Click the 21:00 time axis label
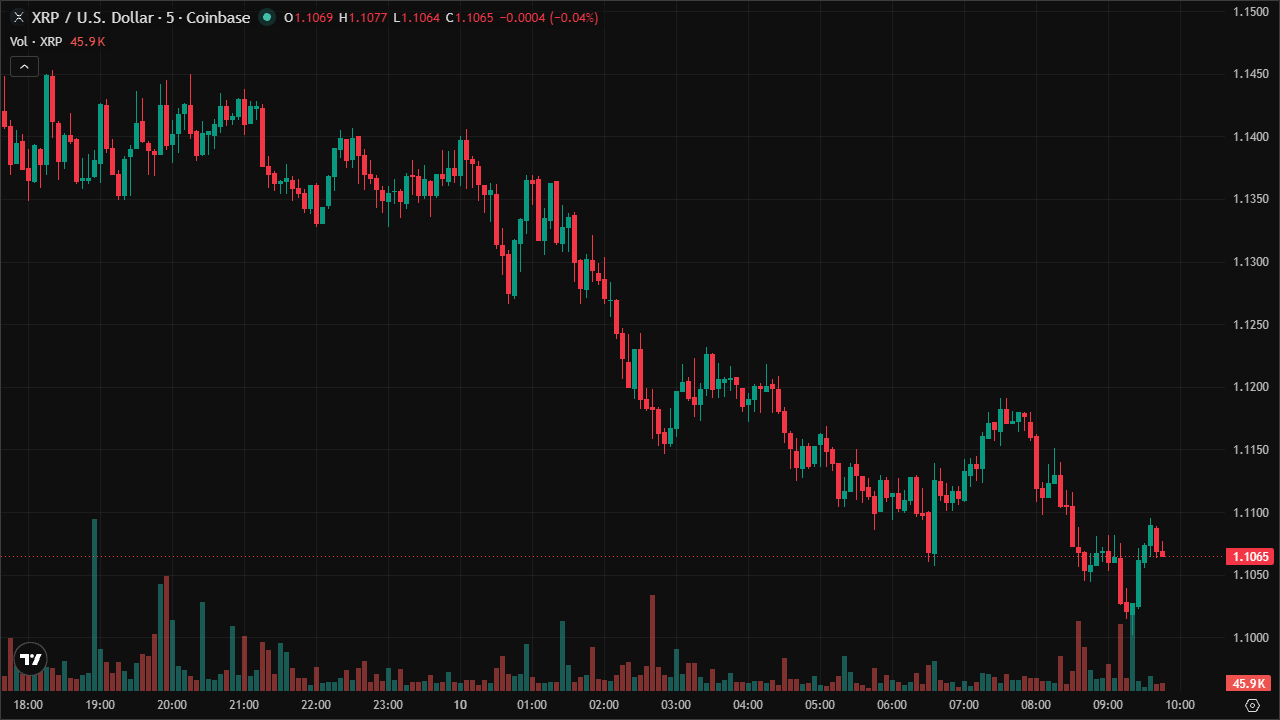 pyautogui.click(x=244, y=705)
